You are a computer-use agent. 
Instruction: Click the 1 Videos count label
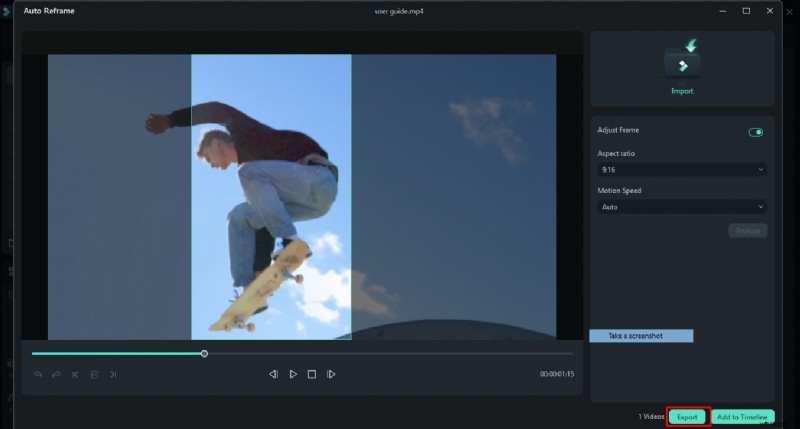coord(651,417)
